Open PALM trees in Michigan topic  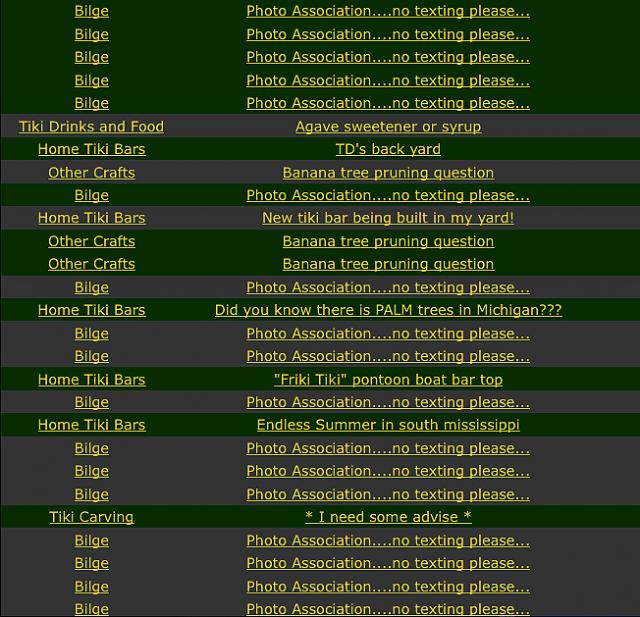(388, 310)
